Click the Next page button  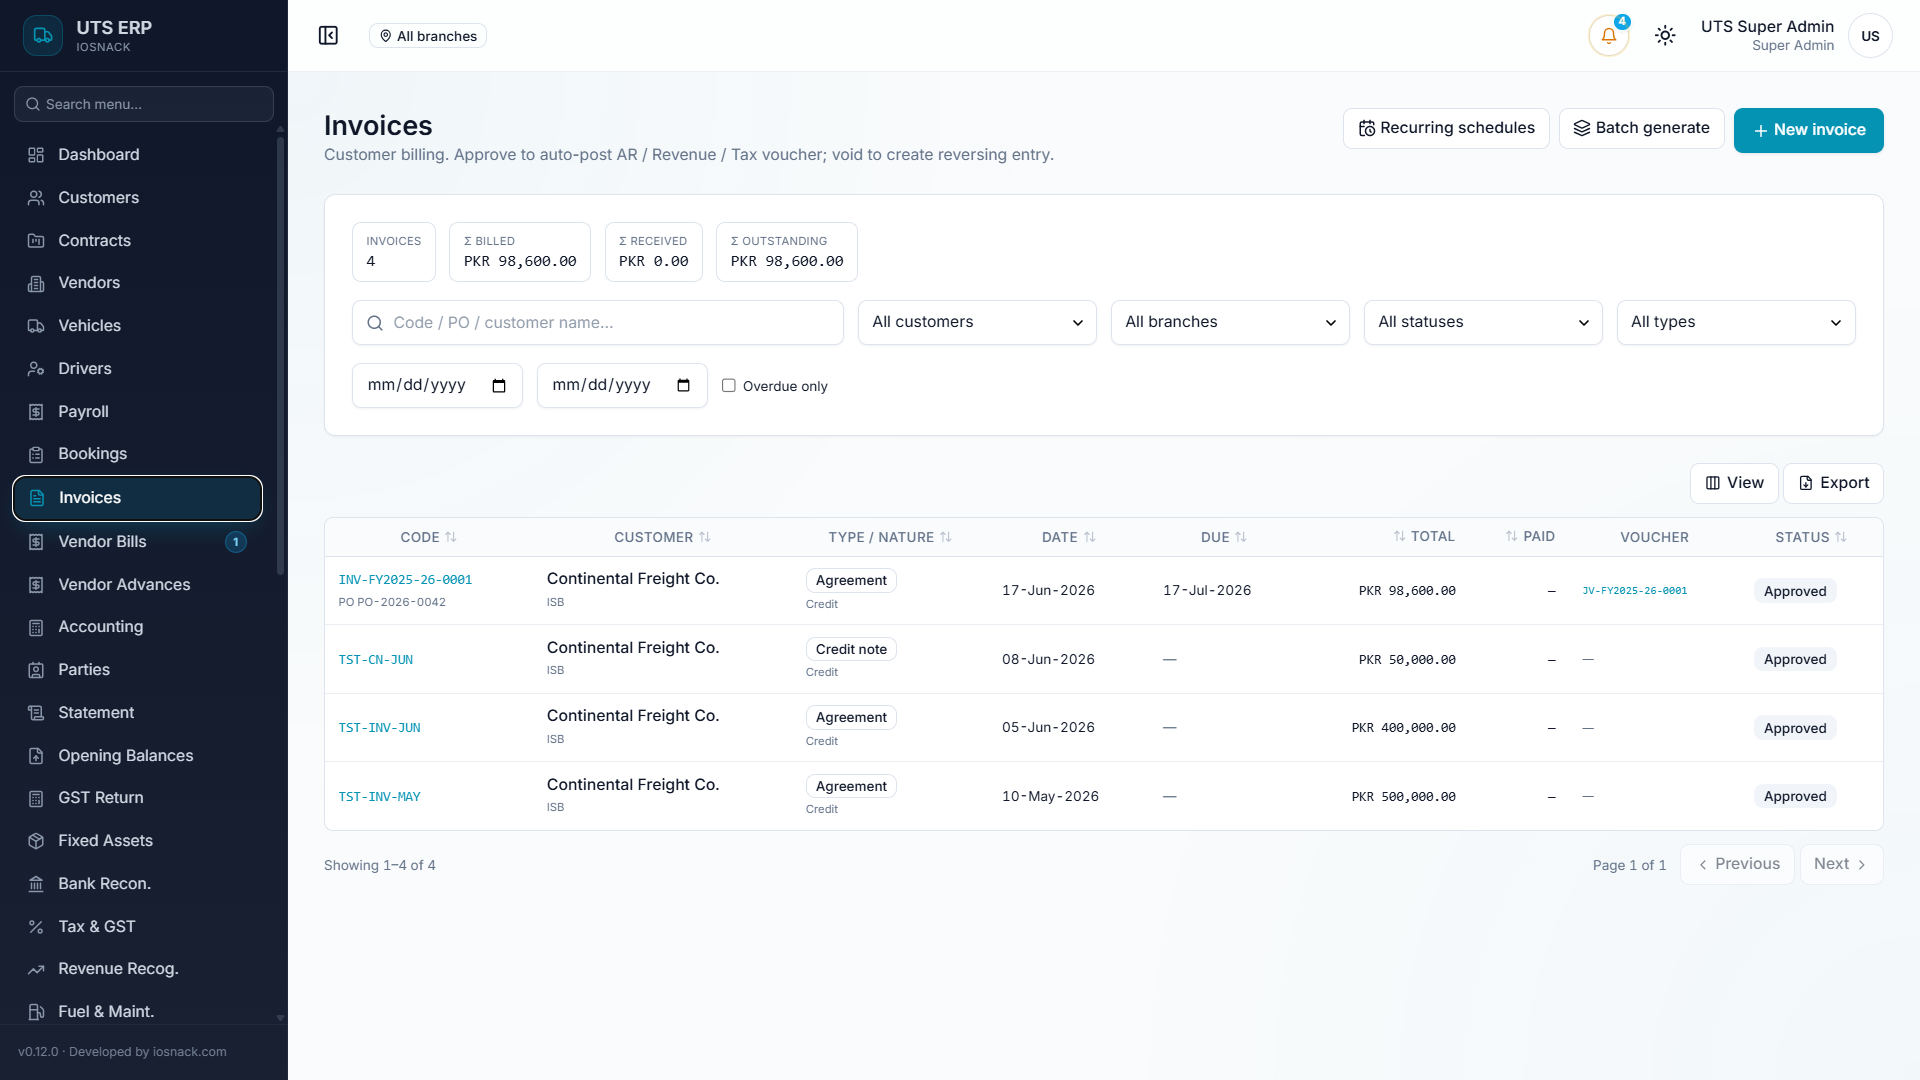[x=1841, y=865]
